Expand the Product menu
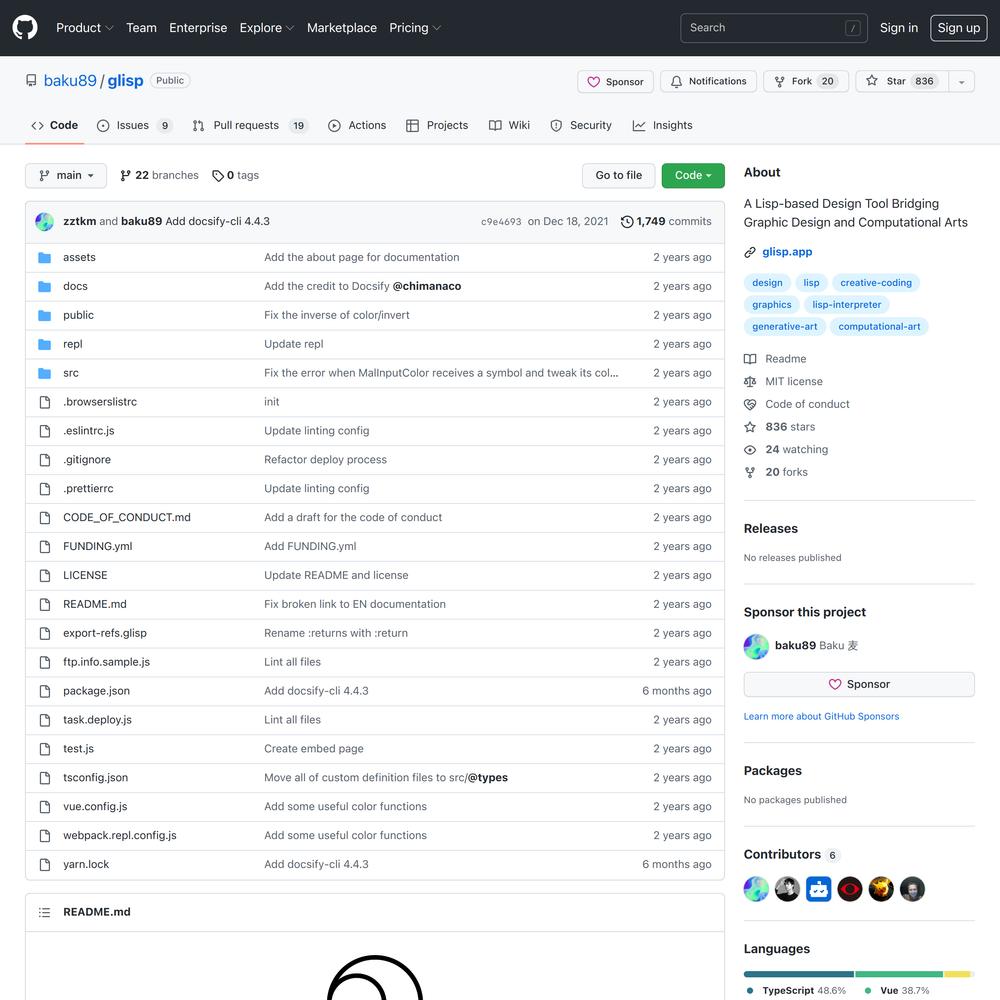This screenshot has width=1000, height=1000. [85, 28]
